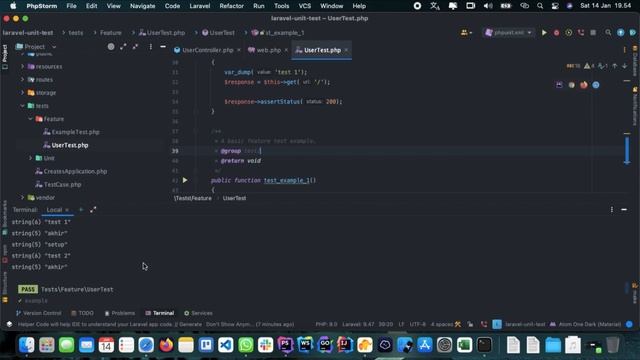Open terminal panel options kebab menu
This screenshot has width=640, height=360.
[611, 209]
